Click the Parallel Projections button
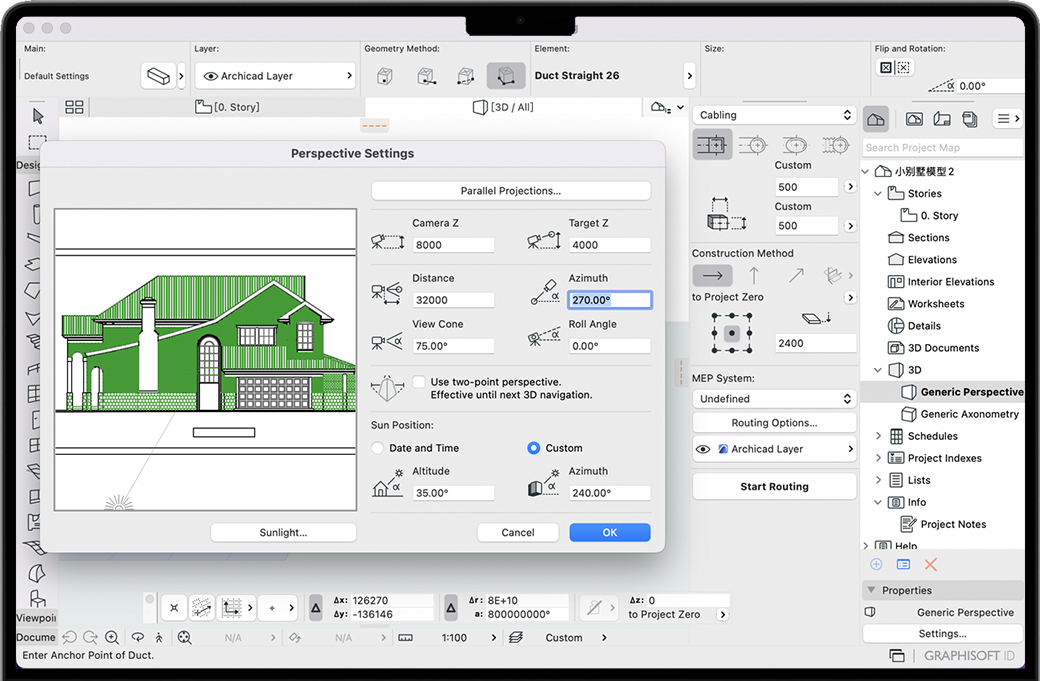 pyautogui.click(x=510, y=191)
